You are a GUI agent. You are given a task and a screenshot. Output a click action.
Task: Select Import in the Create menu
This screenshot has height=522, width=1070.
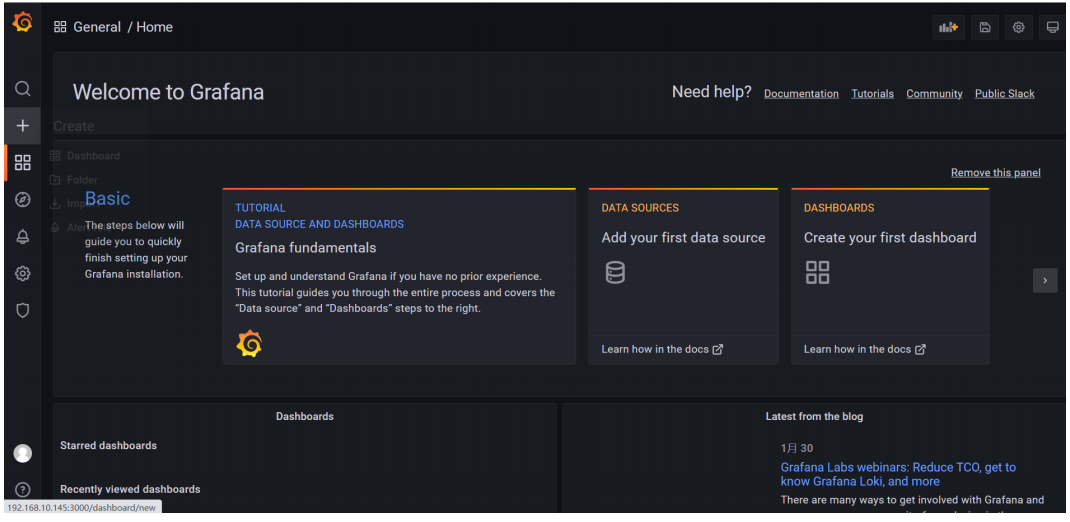point(74,203)
